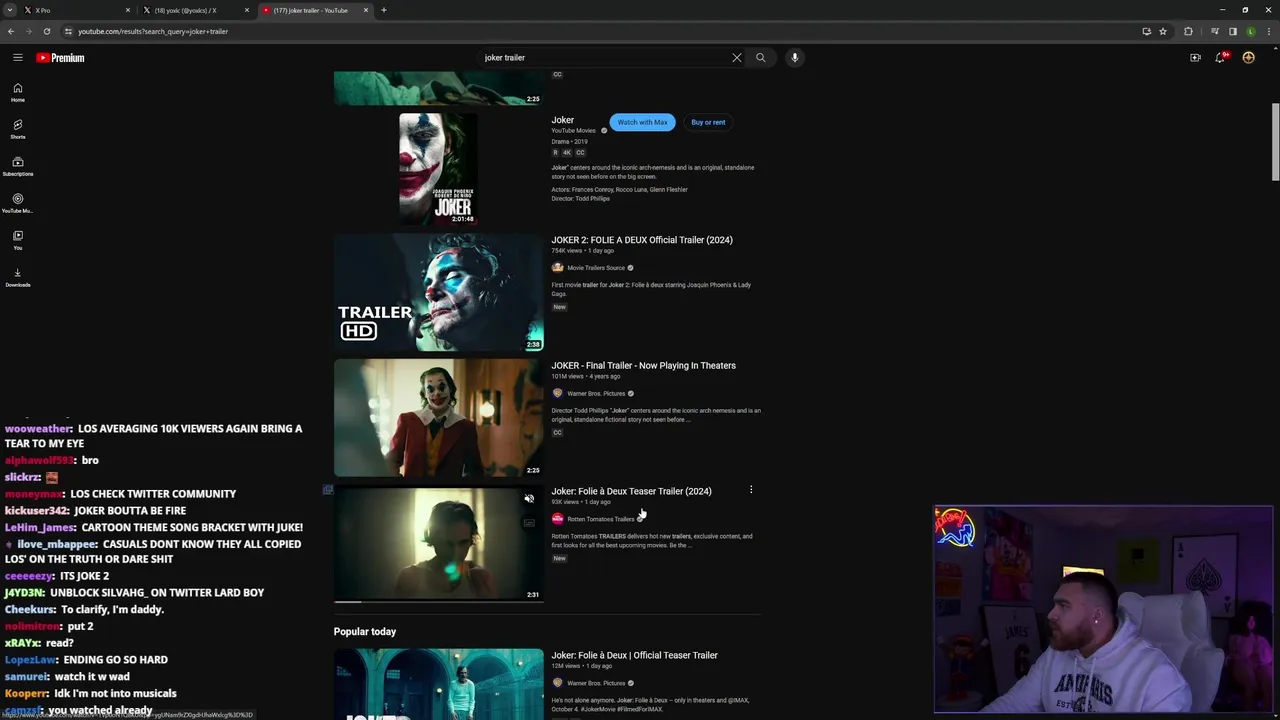The width and height of the screenshot is (1280, 720).
Task: Click the magnifier search button
Action: pyautogui.click(x=761, y=58)
